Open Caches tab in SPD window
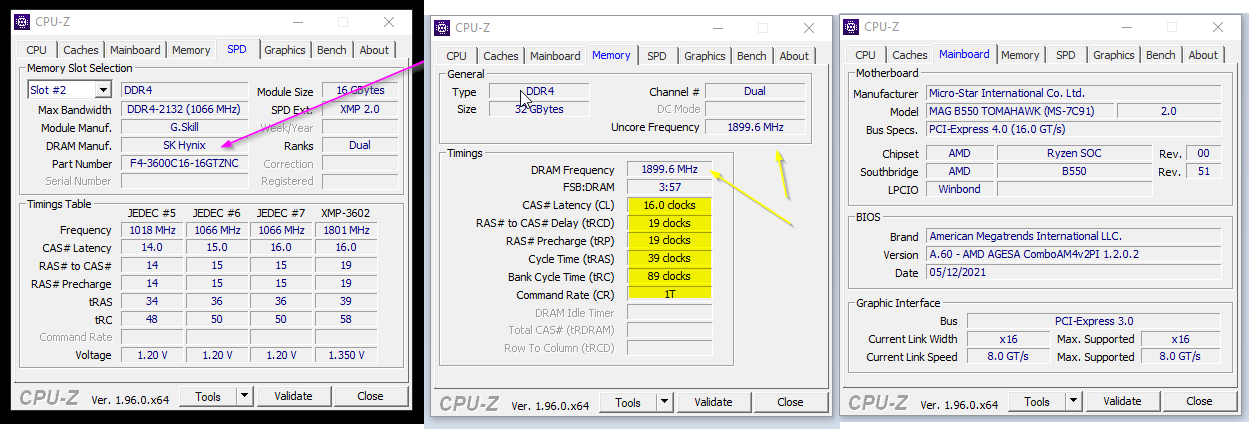This screenshot has height=441, width=1254. click(x=81, y=50)
